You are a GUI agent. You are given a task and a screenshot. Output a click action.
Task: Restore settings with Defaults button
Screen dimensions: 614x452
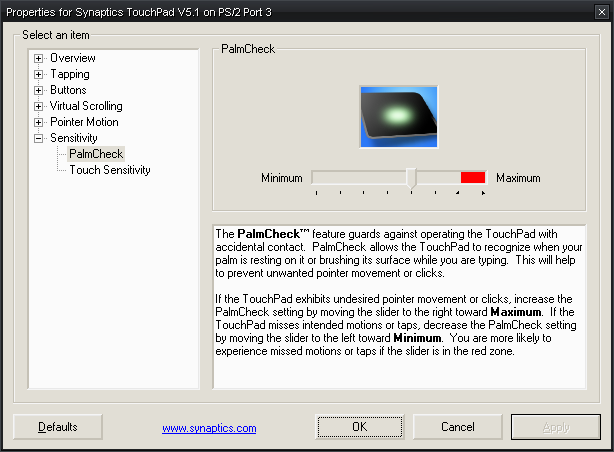(x=58, y=427)
